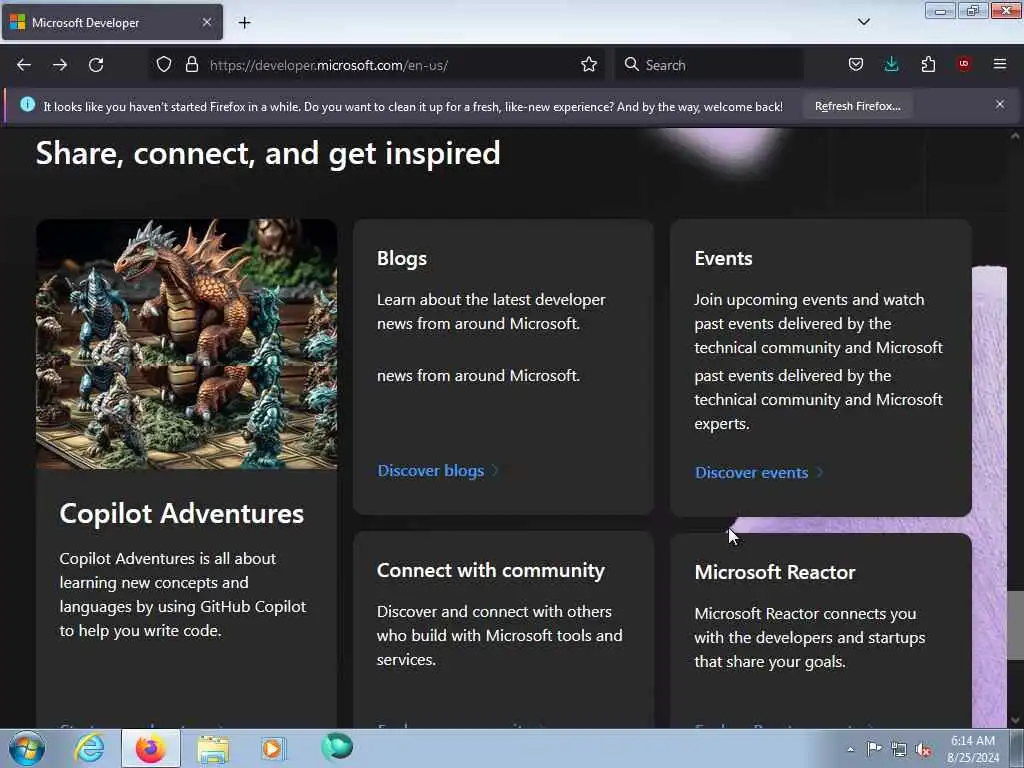This screenshot has height=768, width=1024.
Task: View site security padlock info
Action: [191, 64]
